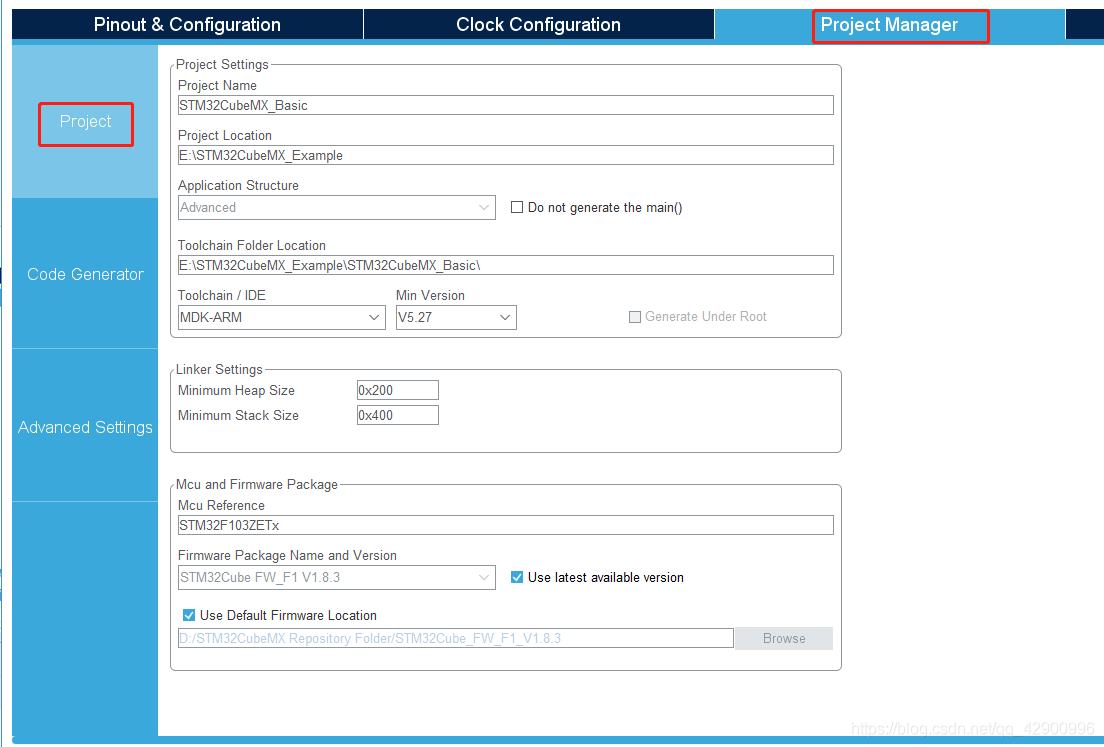1104x747 pixels.
Task: Click the Minimum Heap Size label
Action: [x=236, y=390]
